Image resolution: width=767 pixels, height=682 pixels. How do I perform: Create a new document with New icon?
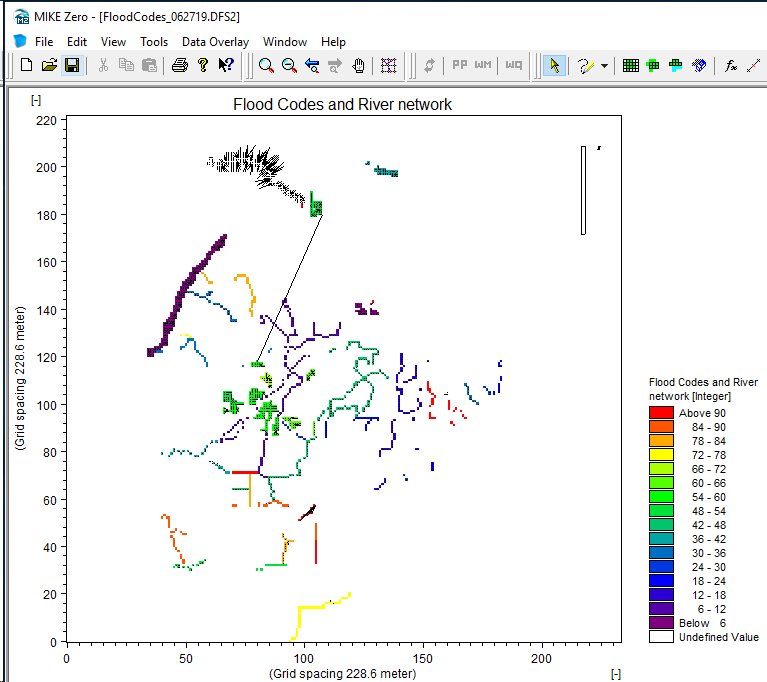[x=26, y=65]
